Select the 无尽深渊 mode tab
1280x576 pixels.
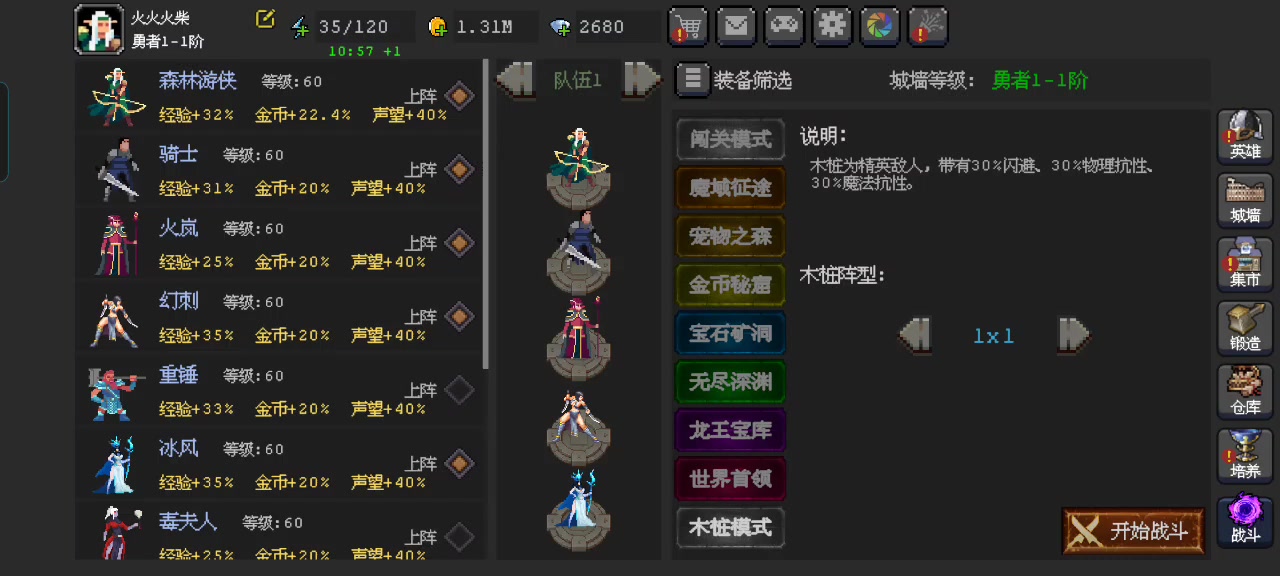[x=731, y=382]
